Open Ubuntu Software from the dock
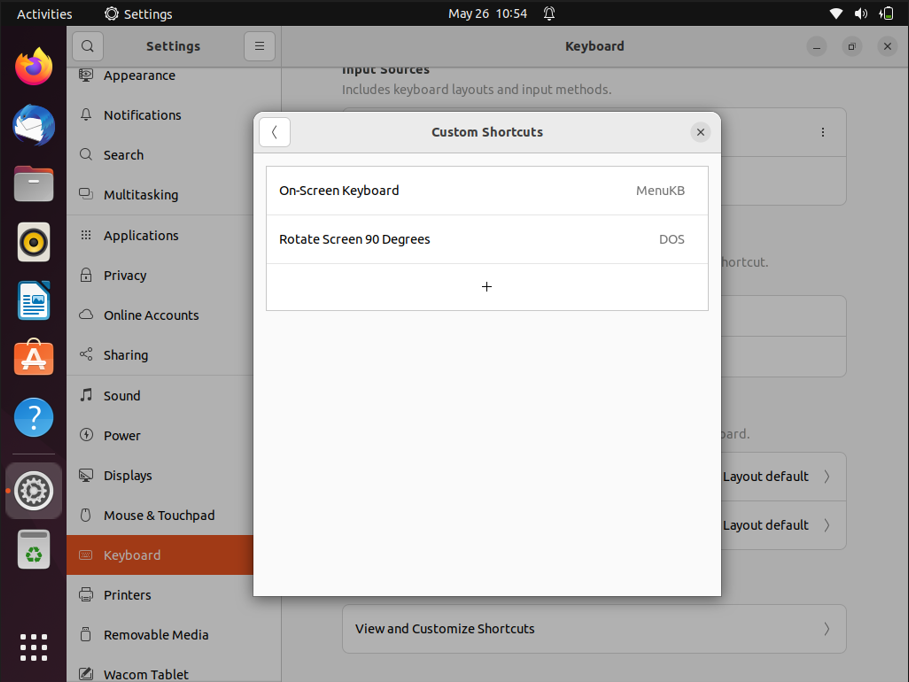Viewport: 909px width, 682px height. pyautogui.click(x=34, y=358)
